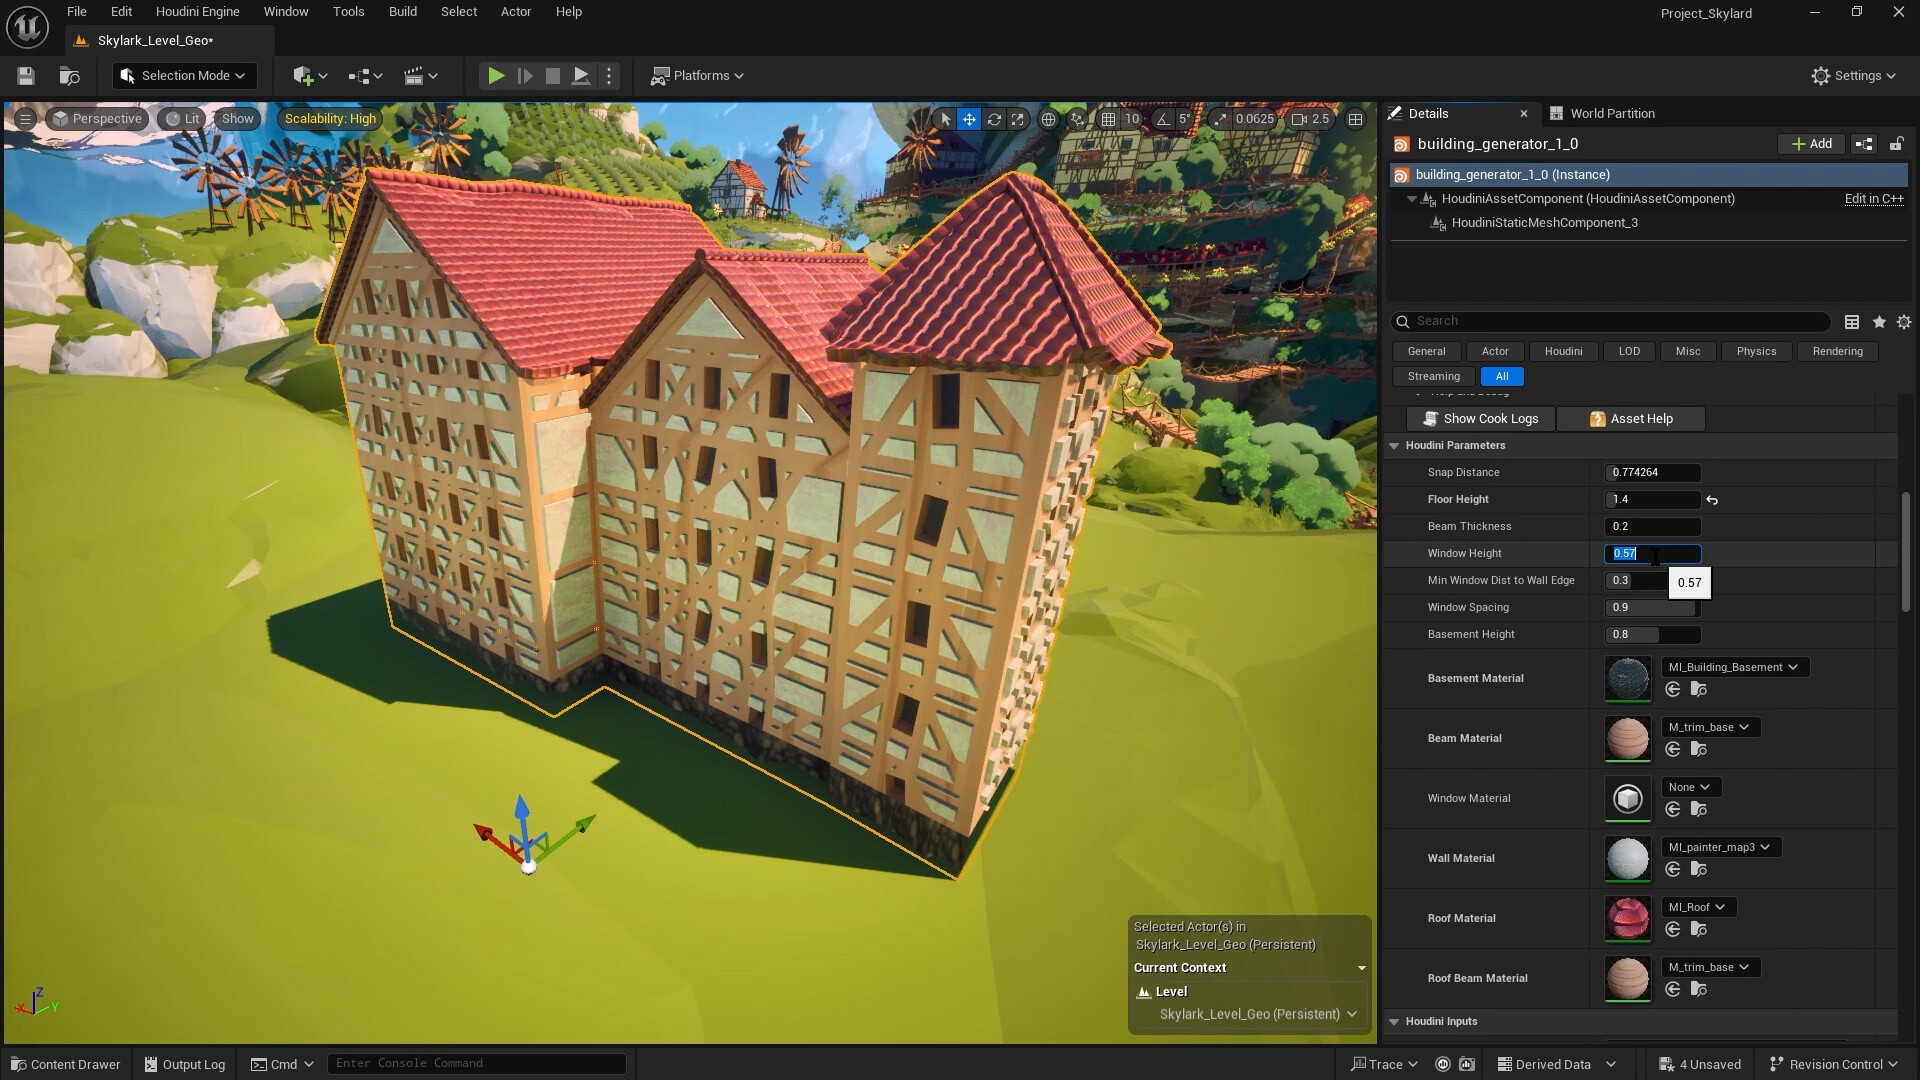This screenshot has height=1080, width=1920.
Task: Click the Save Current Level icon
Action: pos(25,75)
